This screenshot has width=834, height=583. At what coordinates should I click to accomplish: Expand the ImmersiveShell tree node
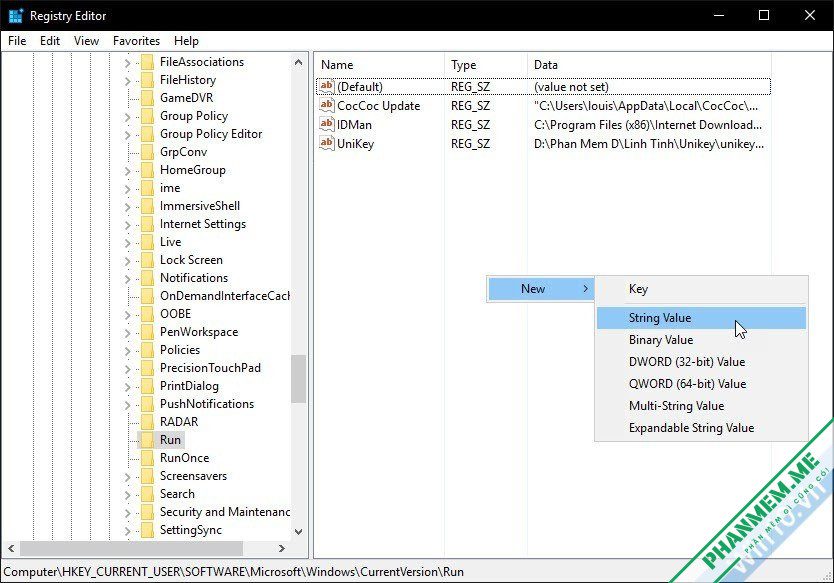coord(127,207)
